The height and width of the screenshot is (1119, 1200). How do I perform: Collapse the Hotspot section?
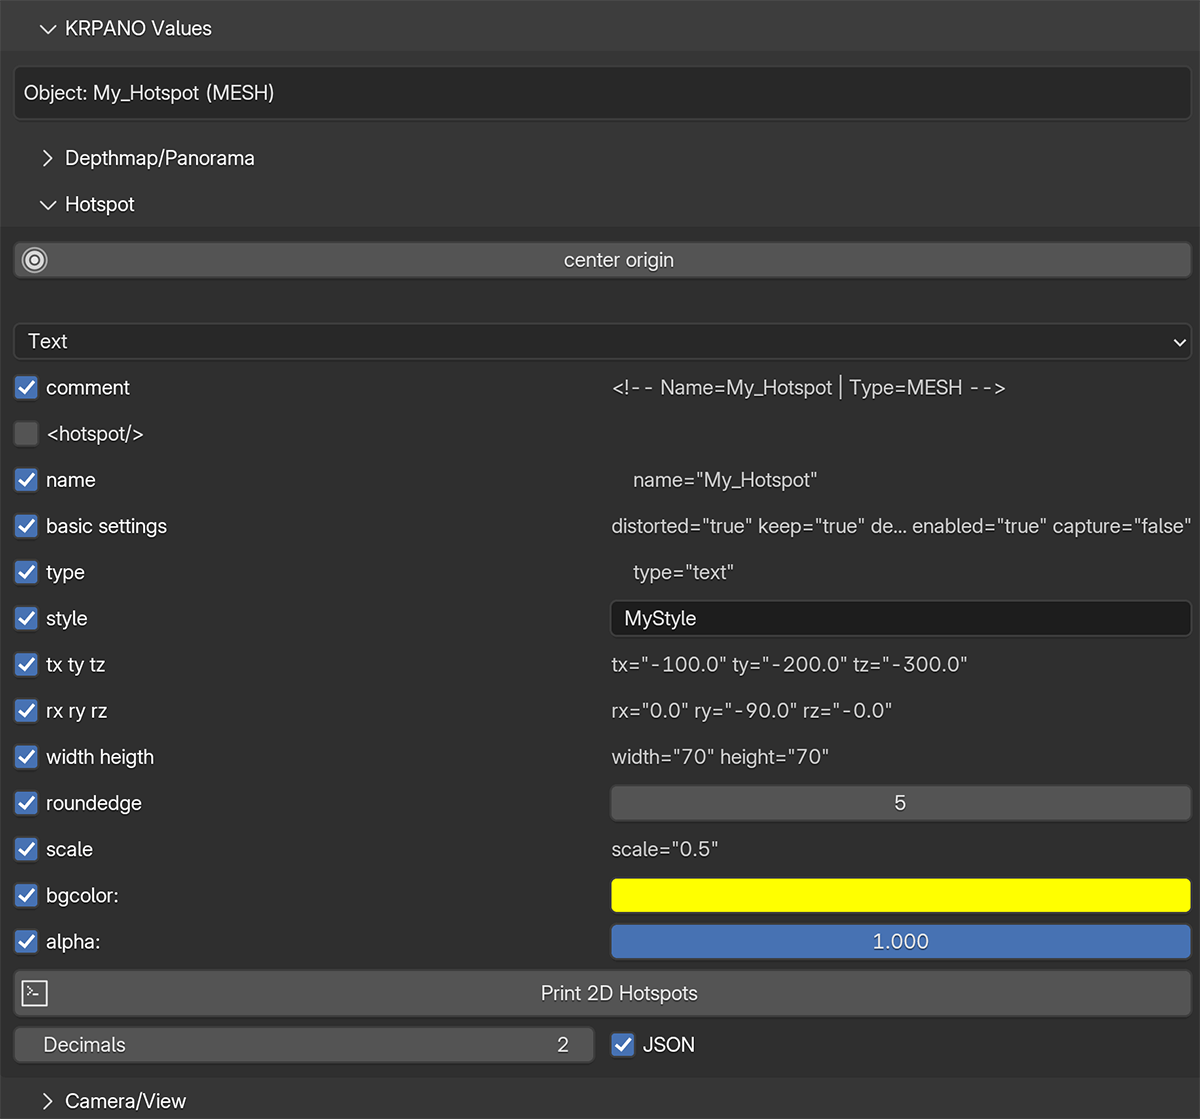pos(47,204)
